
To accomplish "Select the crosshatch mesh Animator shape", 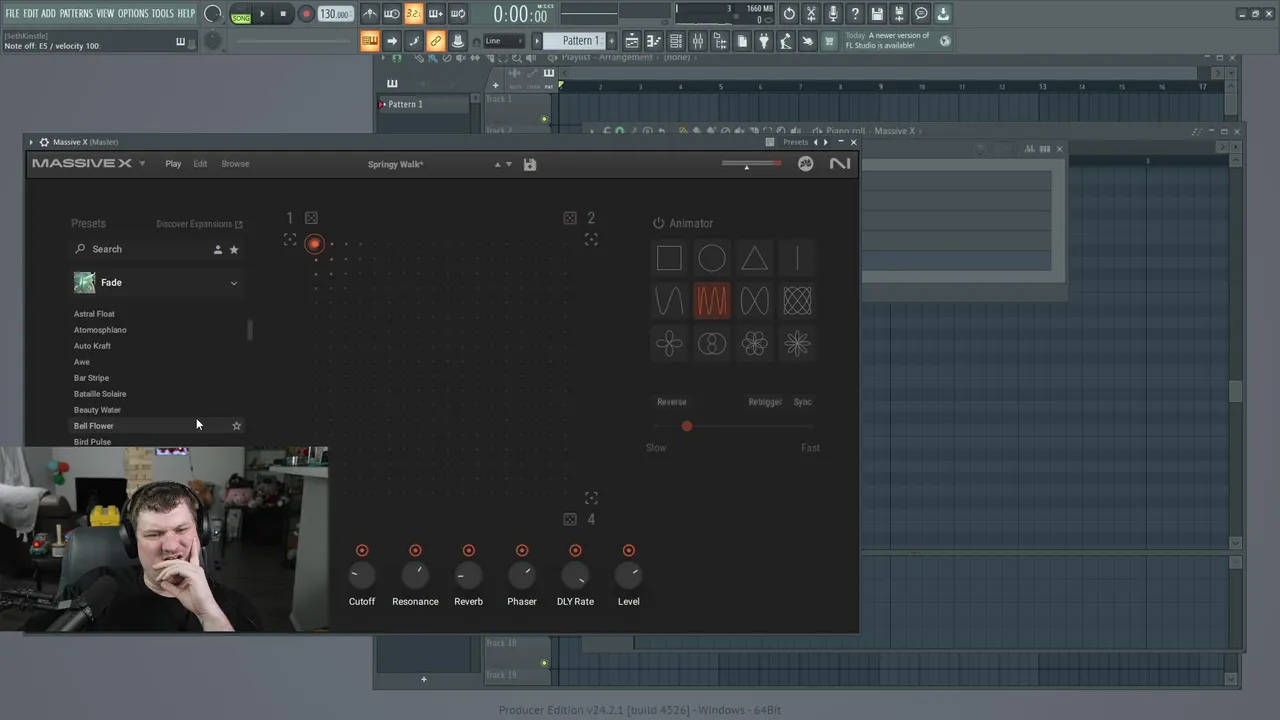I will 797,301.
